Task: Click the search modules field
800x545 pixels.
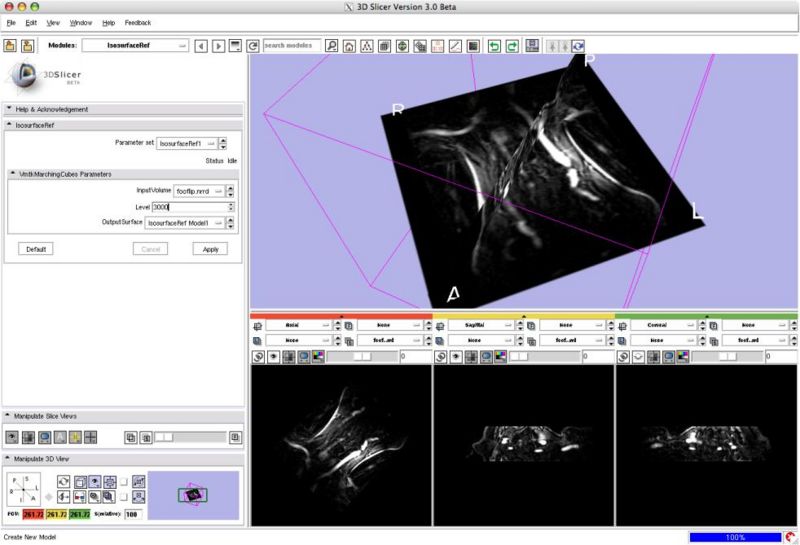Action: pos(292,45)
